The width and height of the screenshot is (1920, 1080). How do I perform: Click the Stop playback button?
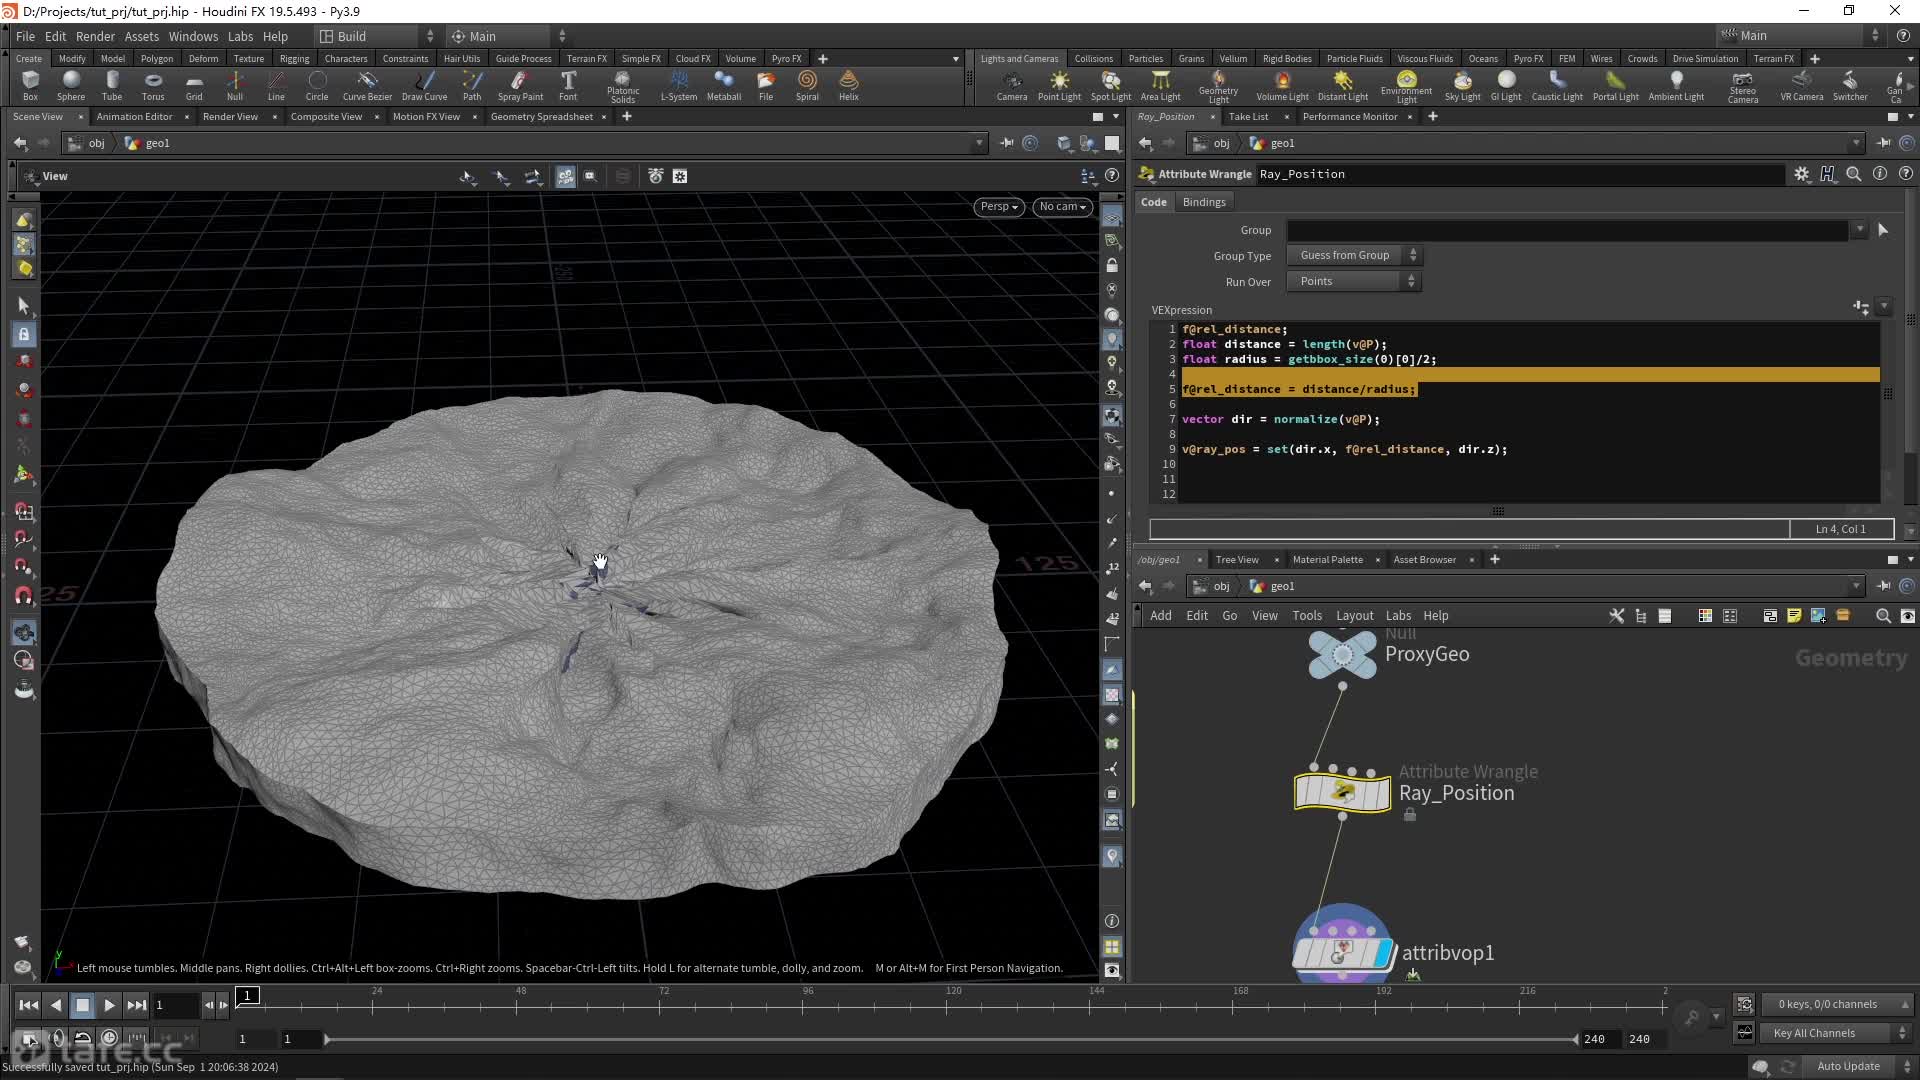click(x=83, y=1006)
